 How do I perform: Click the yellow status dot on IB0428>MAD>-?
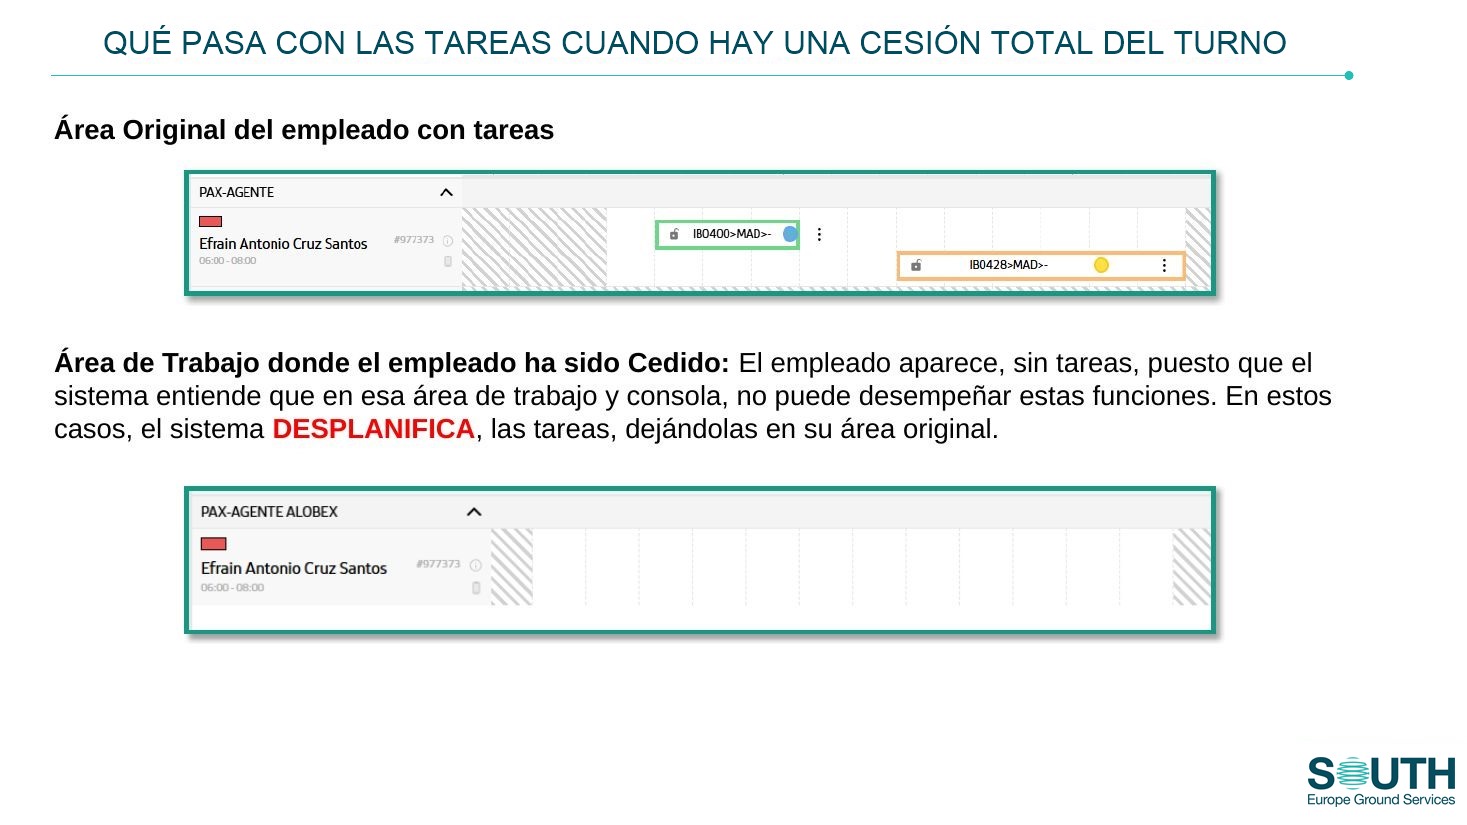coord(1101,265)
